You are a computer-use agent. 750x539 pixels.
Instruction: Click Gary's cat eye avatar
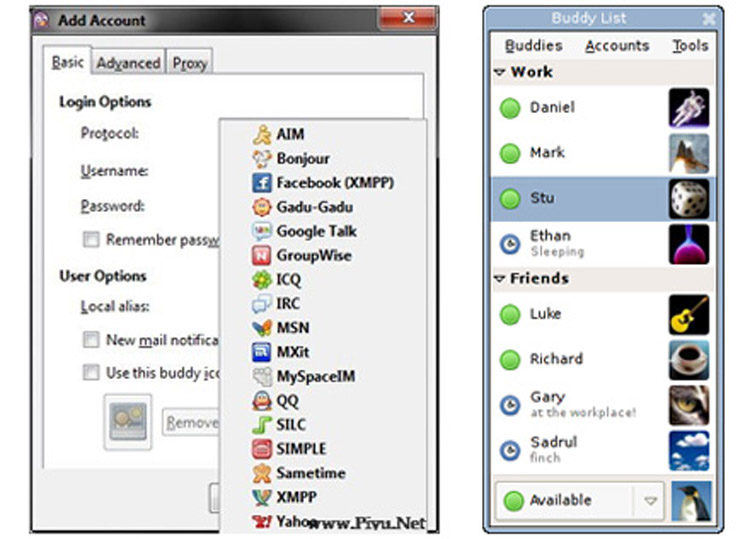tap(689, 406)
